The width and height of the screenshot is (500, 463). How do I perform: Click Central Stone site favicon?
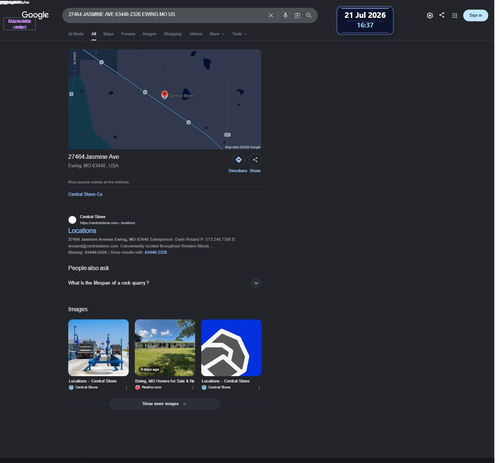(x=72, y=220)
